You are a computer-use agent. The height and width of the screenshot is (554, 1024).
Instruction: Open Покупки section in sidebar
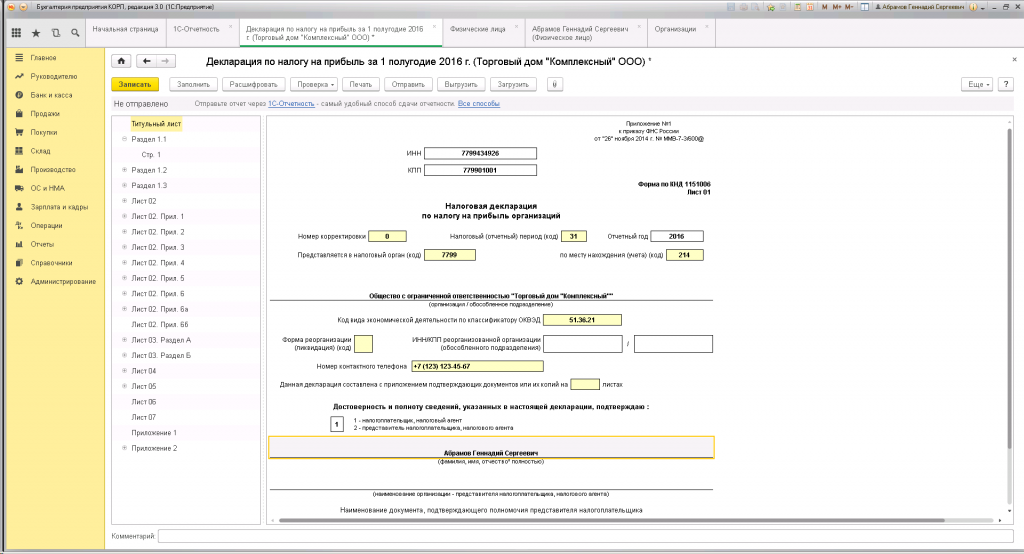pyautogui.click(x=44, y=132)
